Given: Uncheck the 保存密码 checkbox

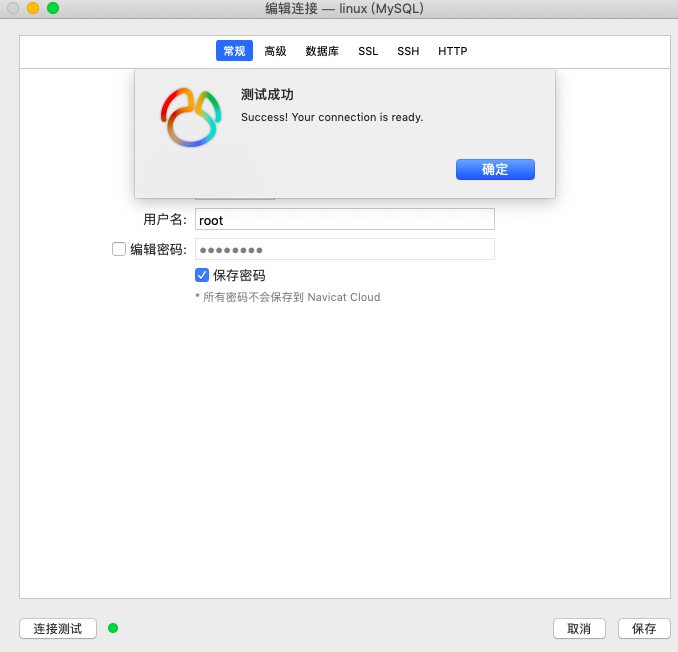Looking at the screenshot, I should point(202,275).
